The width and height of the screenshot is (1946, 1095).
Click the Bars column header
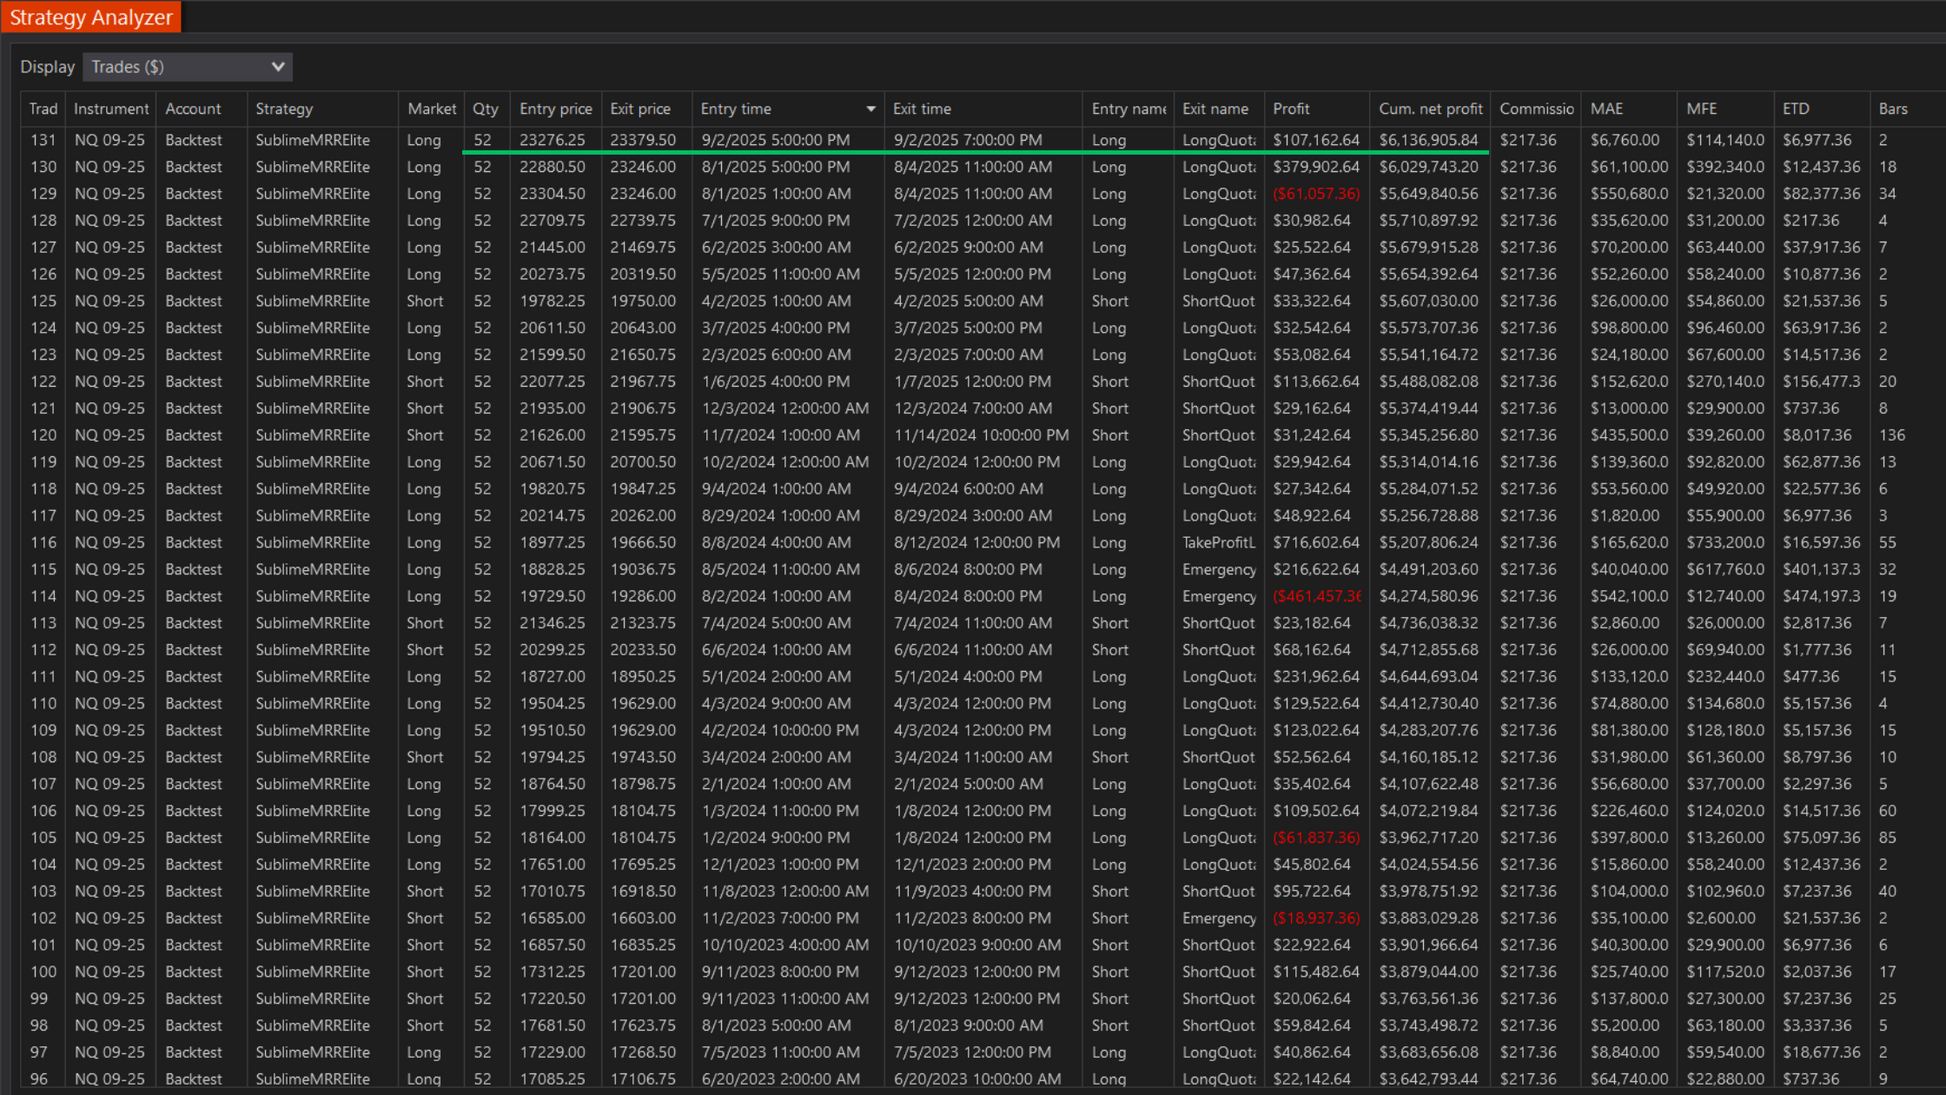pyautogui.click(x=1892, y=109)
